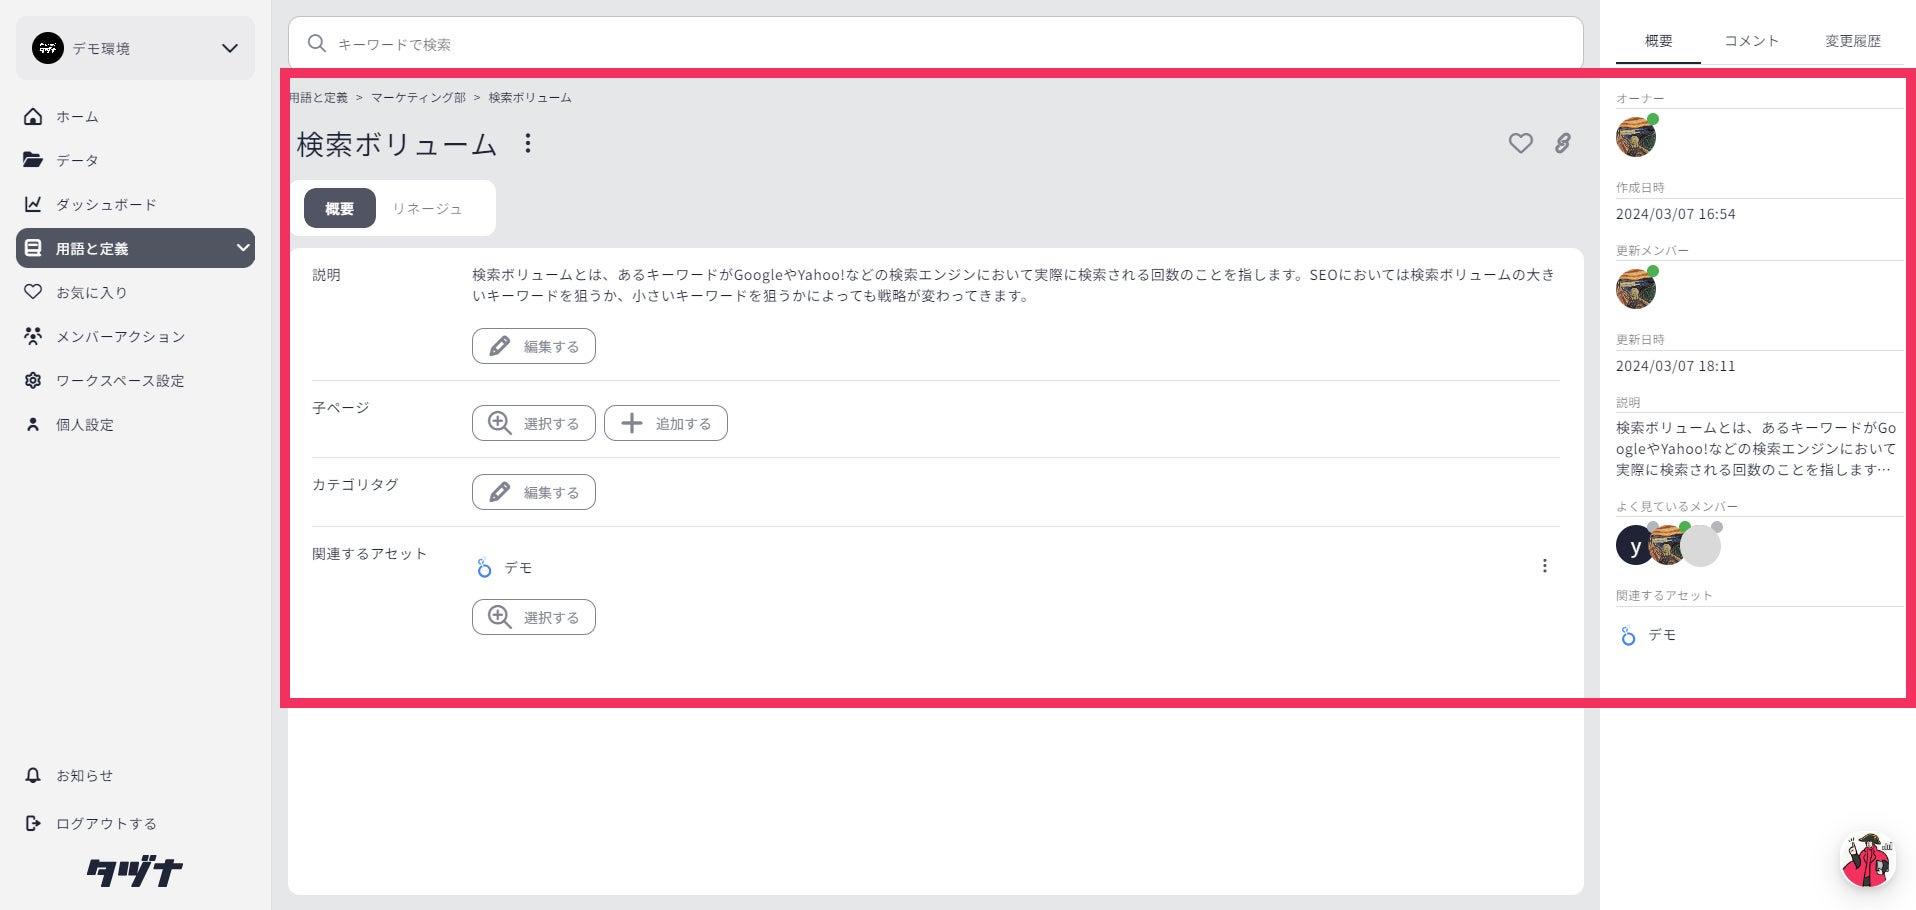Click the gray placeholder member avatar
This screenshot has width=1916, height=910.
coord(1701,546)
